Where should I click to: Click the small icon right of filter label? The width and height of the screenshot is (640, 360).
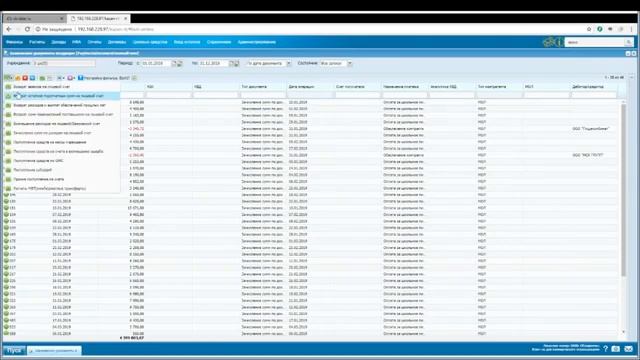(x=134, y=78)
